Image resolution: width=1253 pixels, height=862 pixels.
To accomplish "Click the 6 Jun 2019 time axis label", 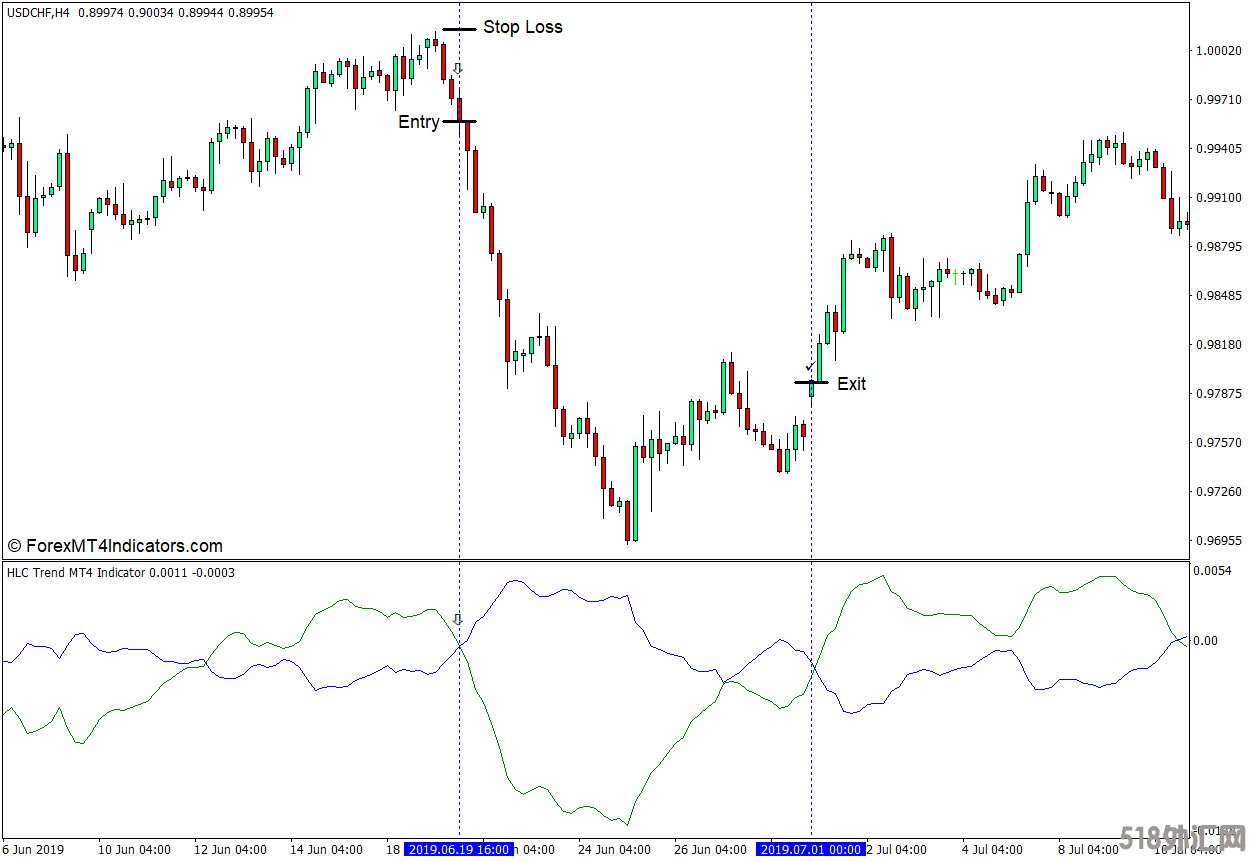I will coord(33,849).
